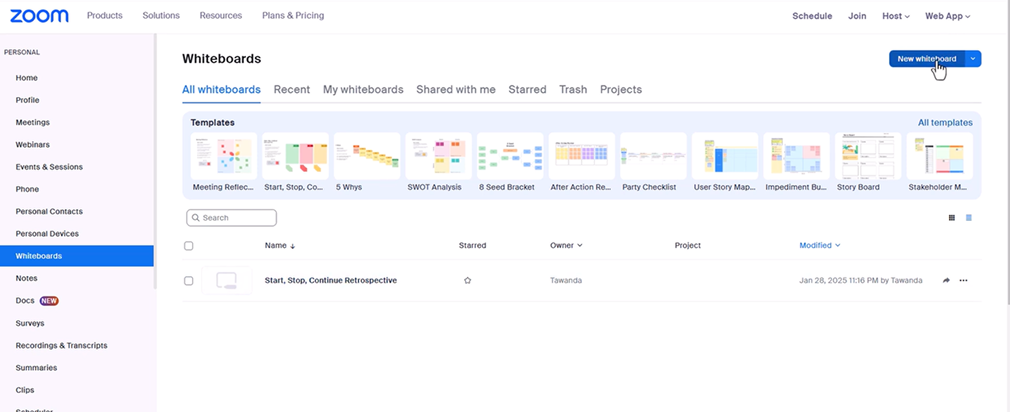1010x412 pixels.
Task: Tick the select-all checkbox in header
Action: point(189,245)
